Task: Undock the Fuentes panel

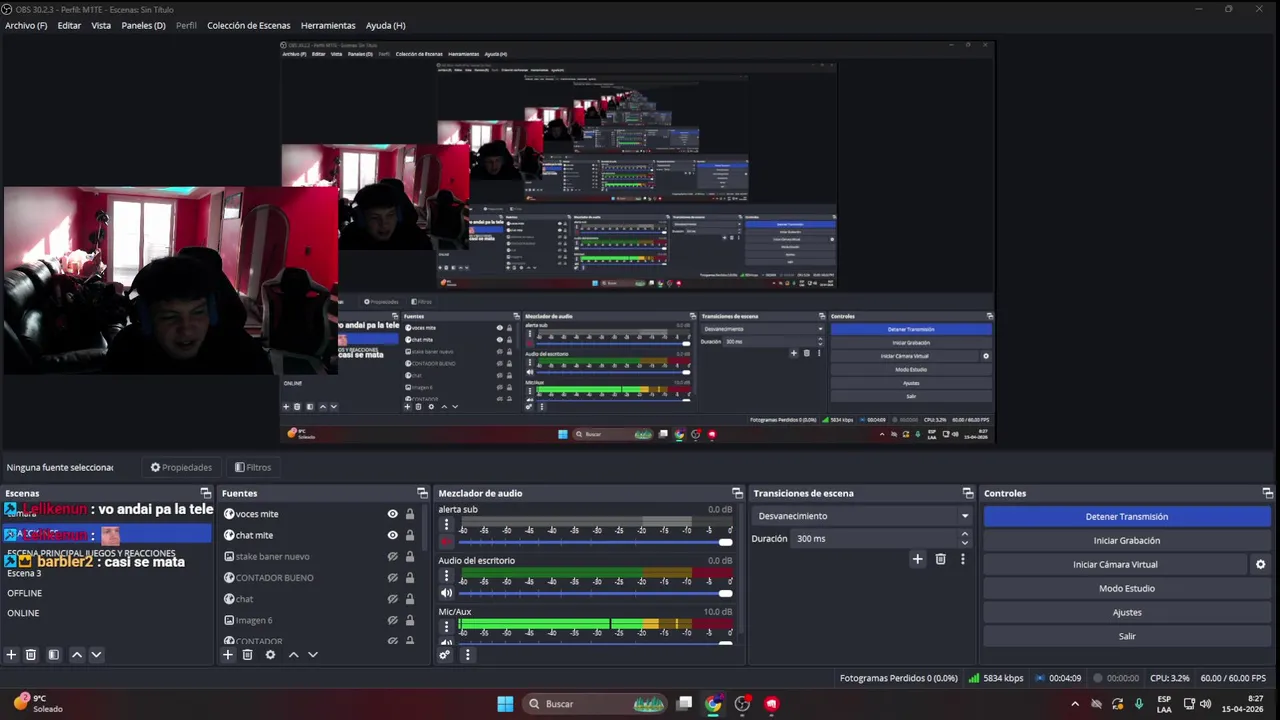Action: [x=422, y=493]
